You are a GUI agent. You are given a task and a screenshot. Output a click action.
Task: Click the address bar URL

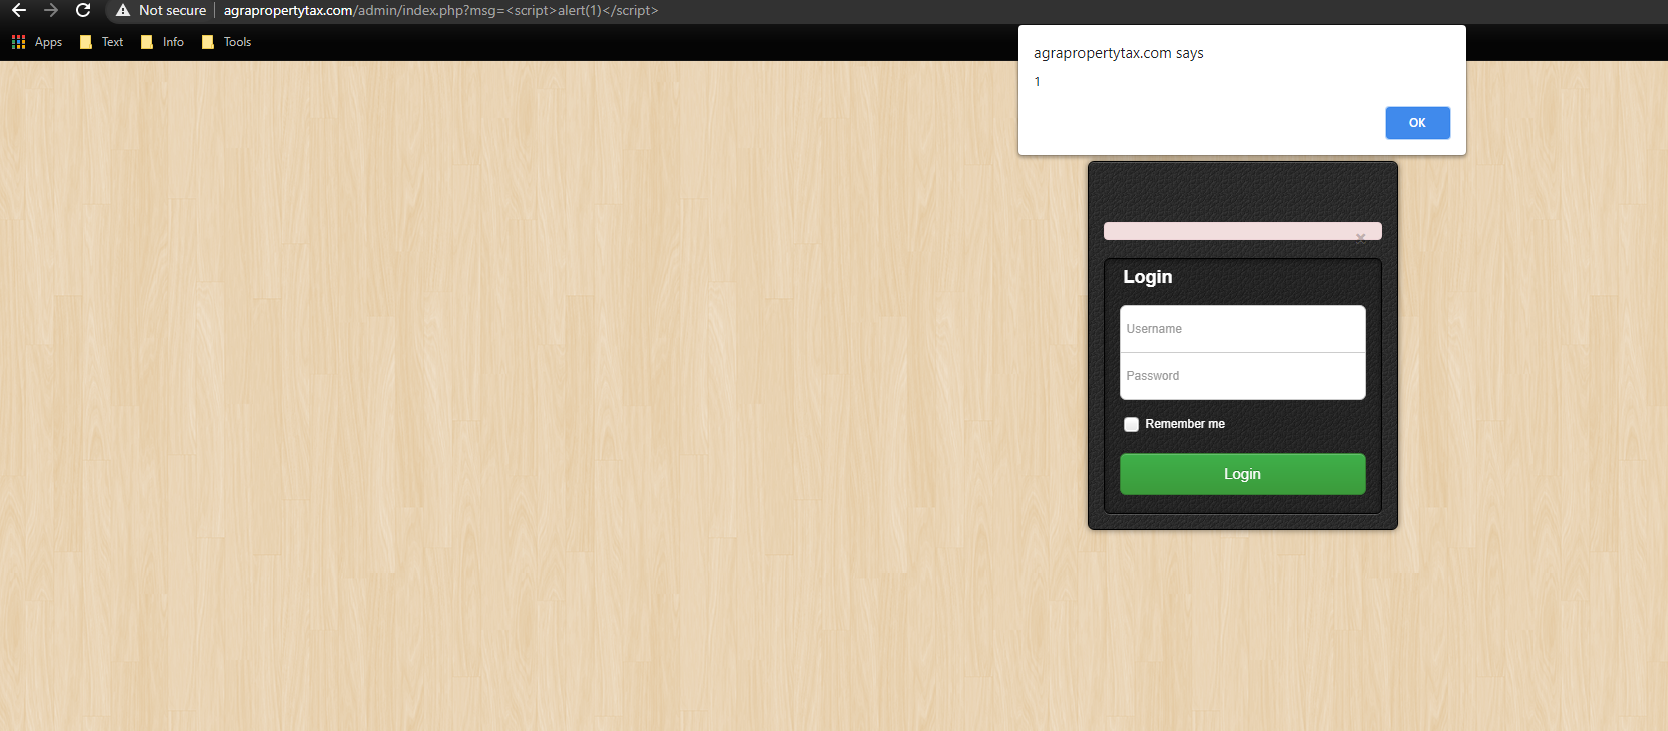(x=441, y=10)
